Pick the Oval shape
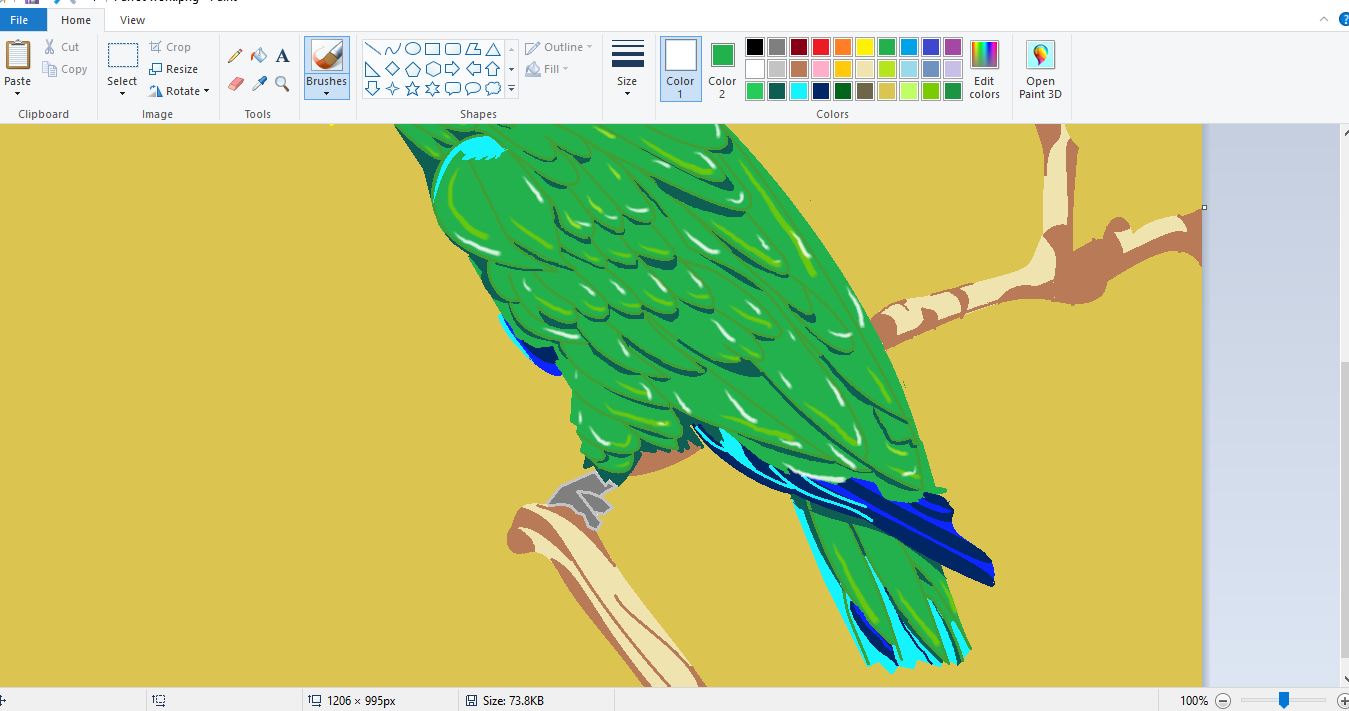 pyautogui.click(x=412, y=49)
